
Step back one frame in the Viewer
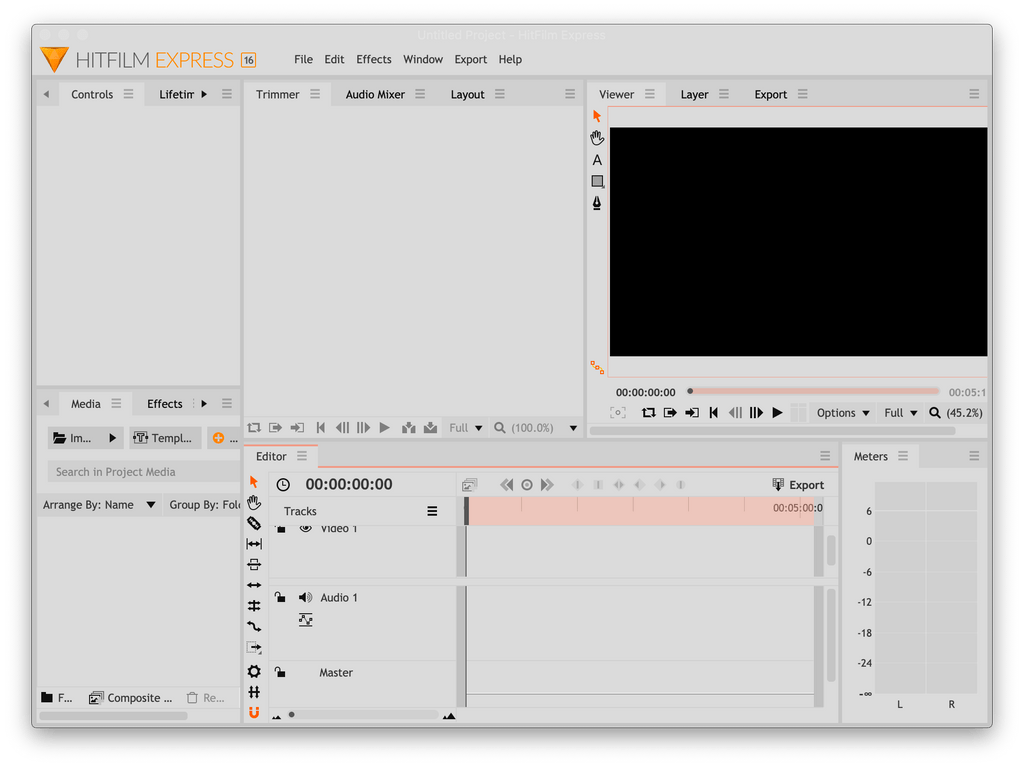coord(735,413)
